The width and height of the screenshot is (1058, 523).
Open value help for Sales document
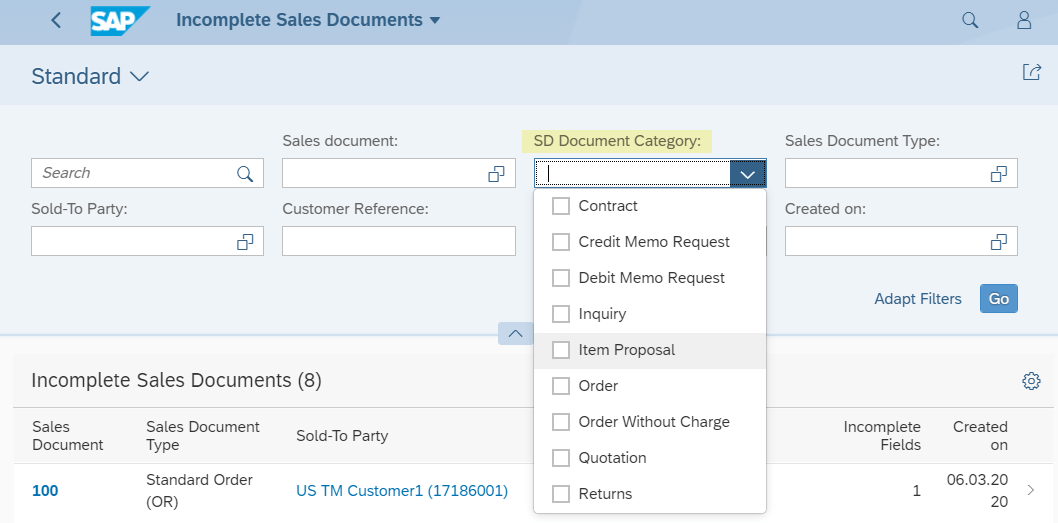tap(496, 174)
